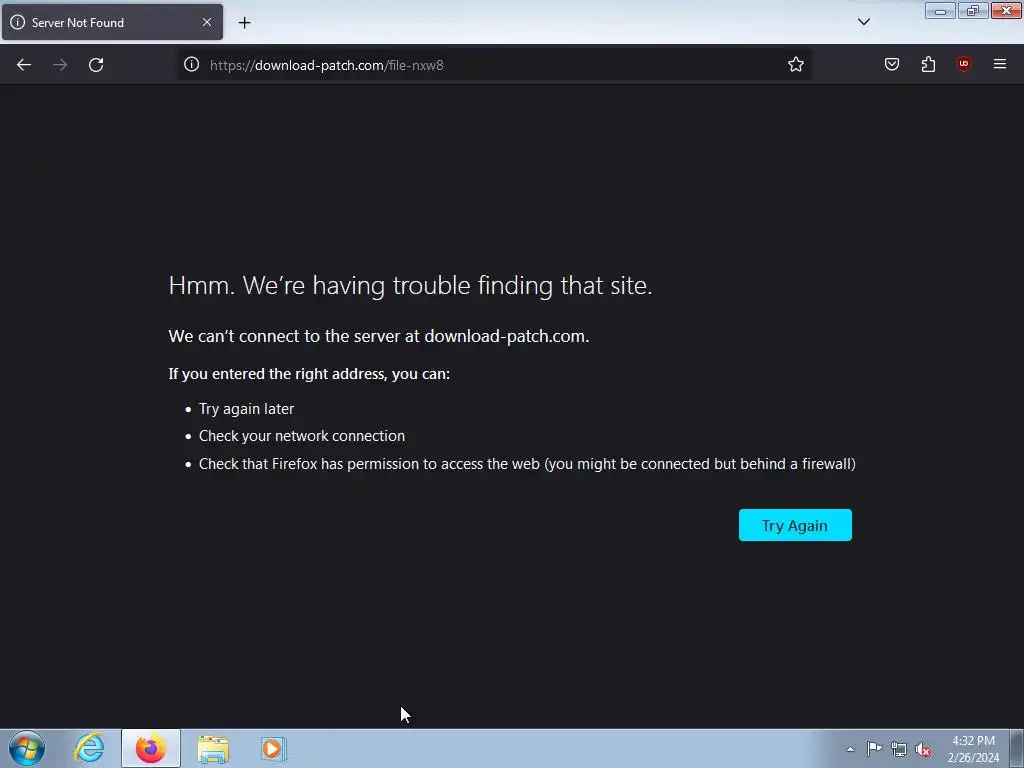The height and width of the screenshot is (768, 1024).
Task: Open Windows Explorer from the taskbar
Action: coord(213,749)
